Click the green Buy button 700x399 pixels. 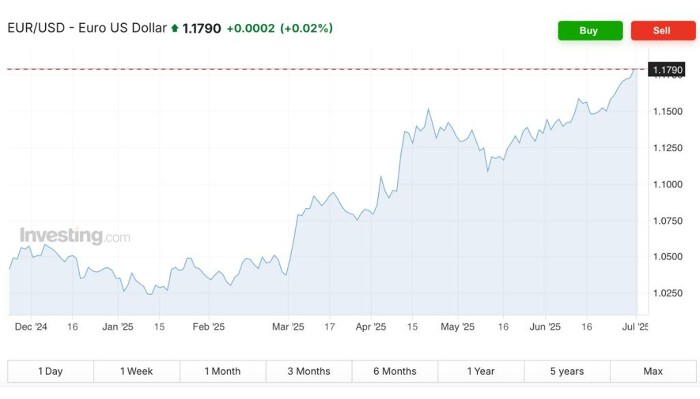[x=590, y=30]
